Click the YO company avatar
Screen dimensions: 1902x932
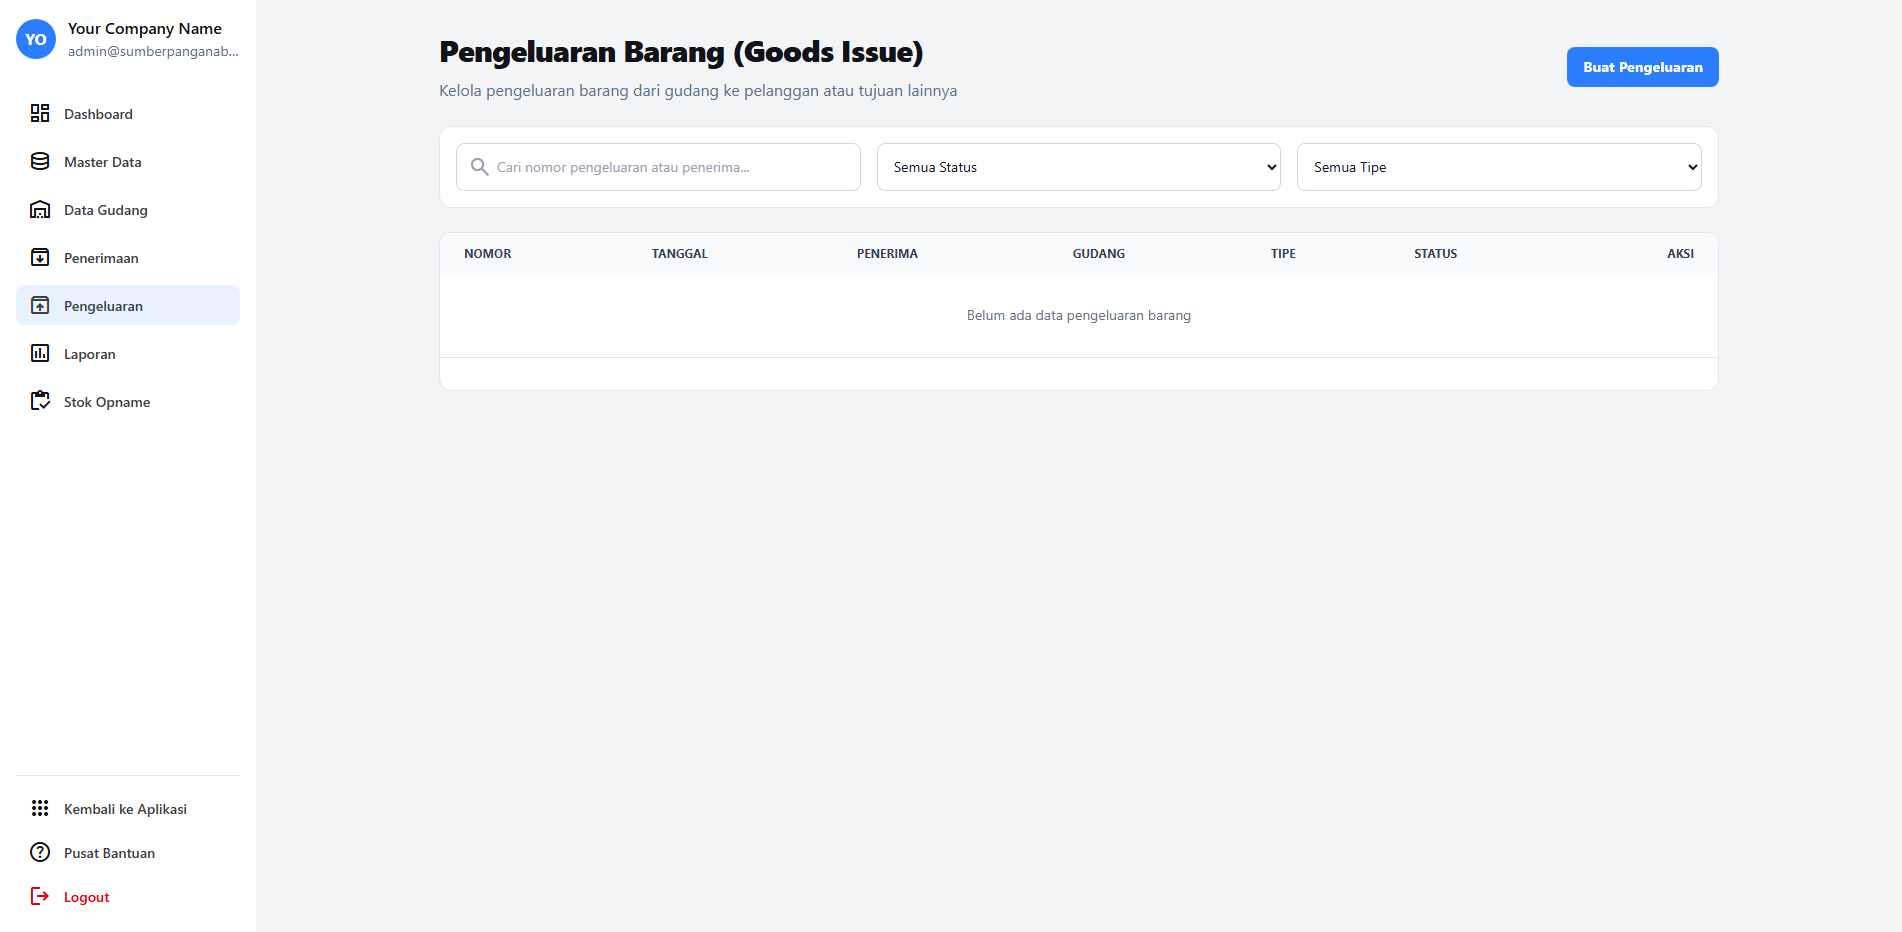pyautogui.click(x=36, y=40)
